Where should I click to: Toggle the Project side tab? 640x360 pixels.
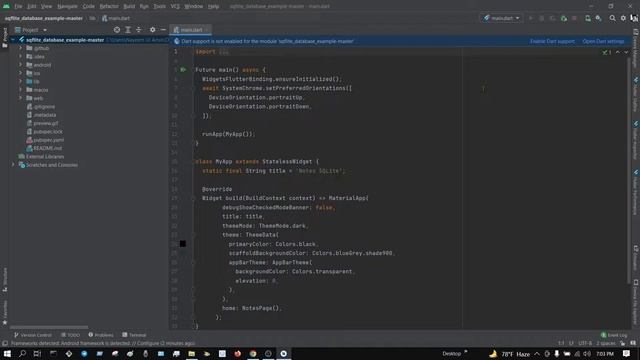coord(4,38)
